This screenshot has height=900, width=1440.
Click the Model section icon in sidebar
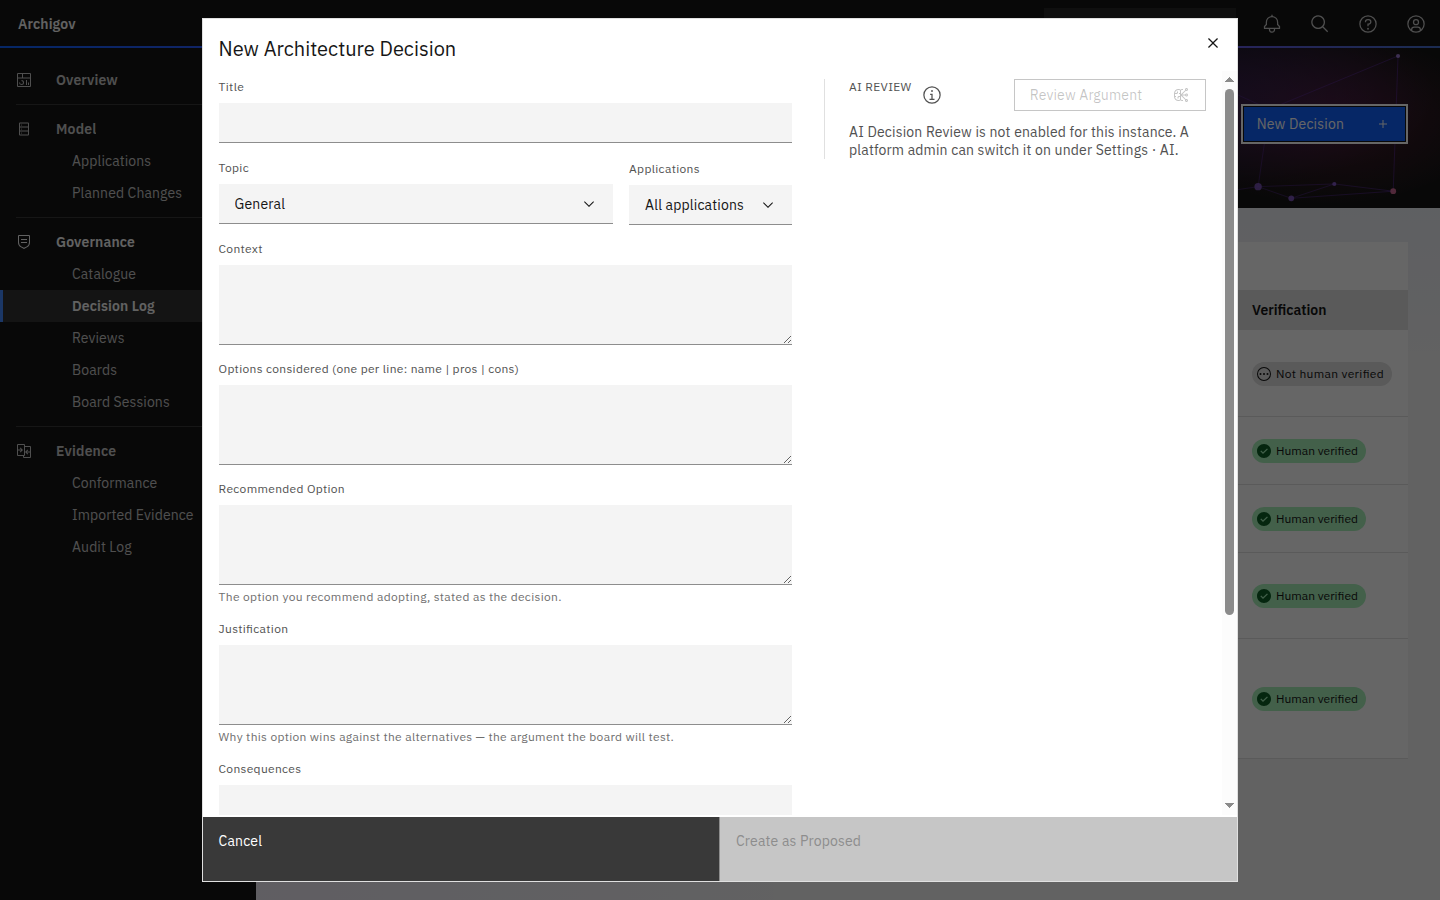[24, 129]
